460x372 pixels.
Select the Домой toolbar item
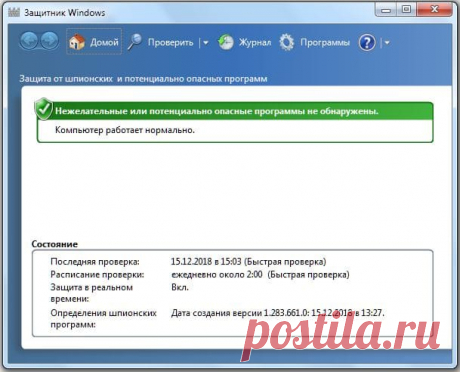(94, 42)
